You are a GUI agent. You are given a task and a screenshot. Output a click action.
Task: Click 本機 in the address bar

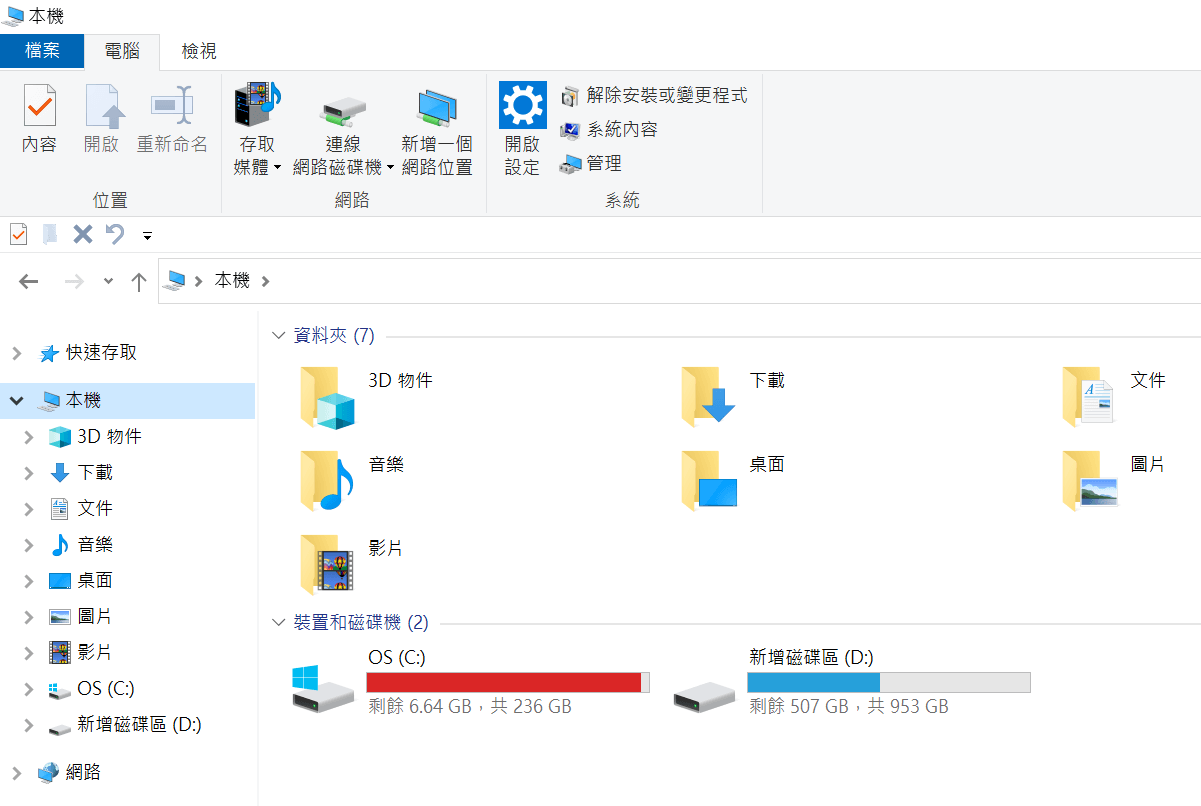232,281
